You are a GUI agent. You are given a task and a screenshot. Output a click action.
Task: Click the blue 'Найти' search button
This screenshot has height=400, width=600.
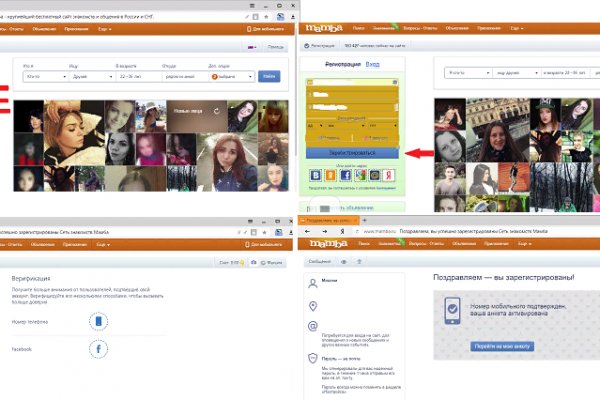point(269,76)
